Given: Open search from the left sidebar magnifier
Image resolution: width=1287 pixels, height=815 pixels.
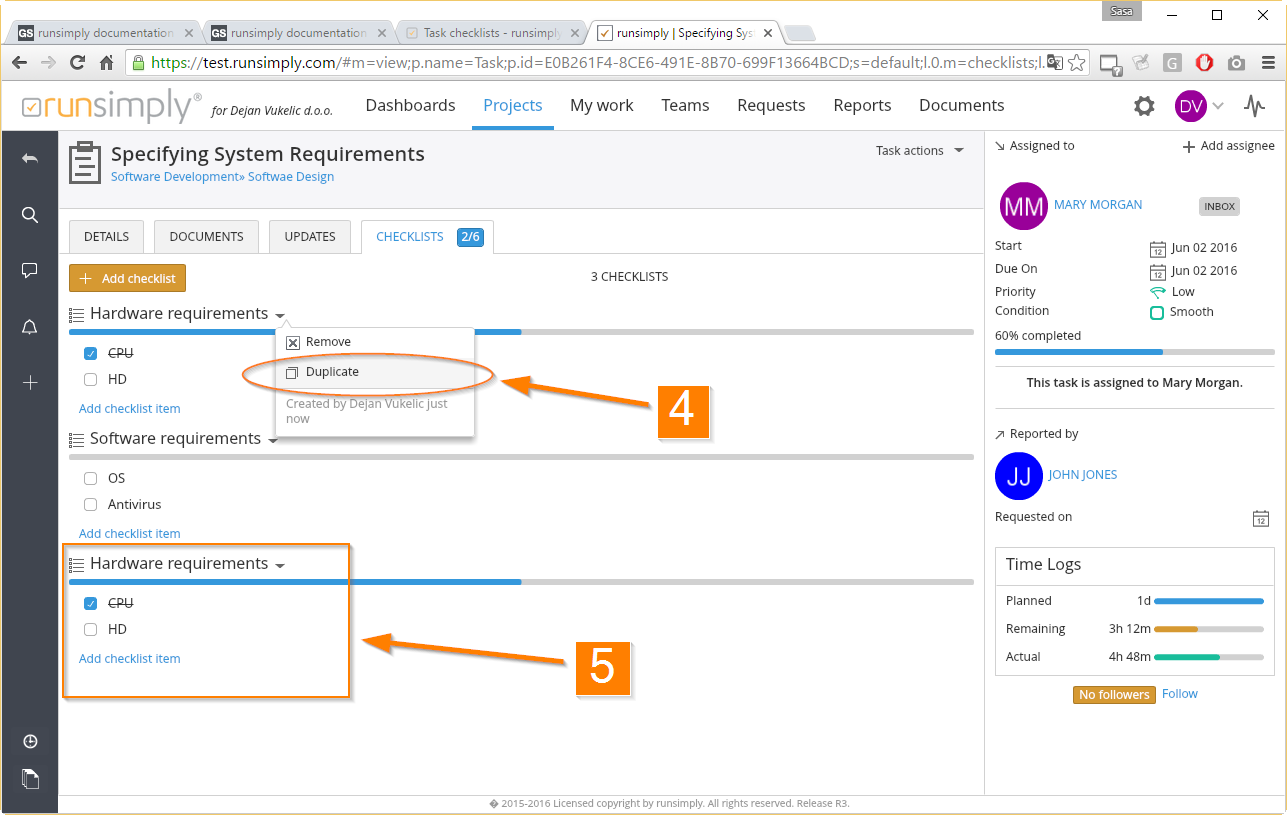Looking at the screenshot, I should (x=30, y=215).
